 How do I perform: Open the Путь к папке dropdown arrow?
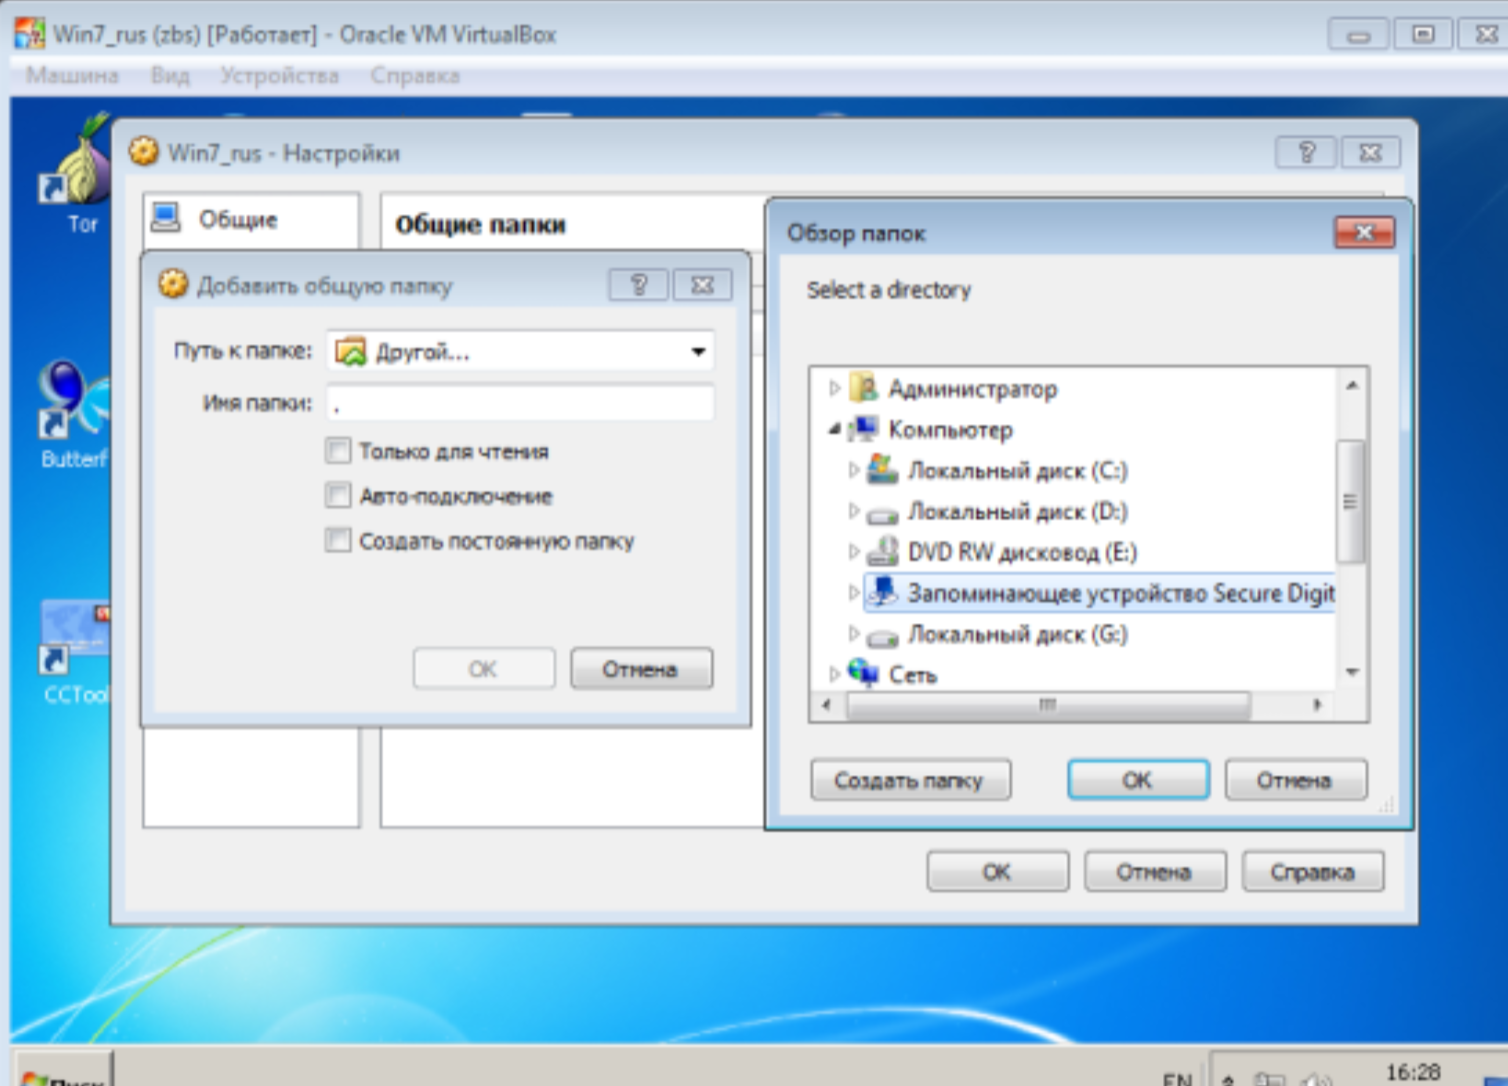click(x=698, y=351)
